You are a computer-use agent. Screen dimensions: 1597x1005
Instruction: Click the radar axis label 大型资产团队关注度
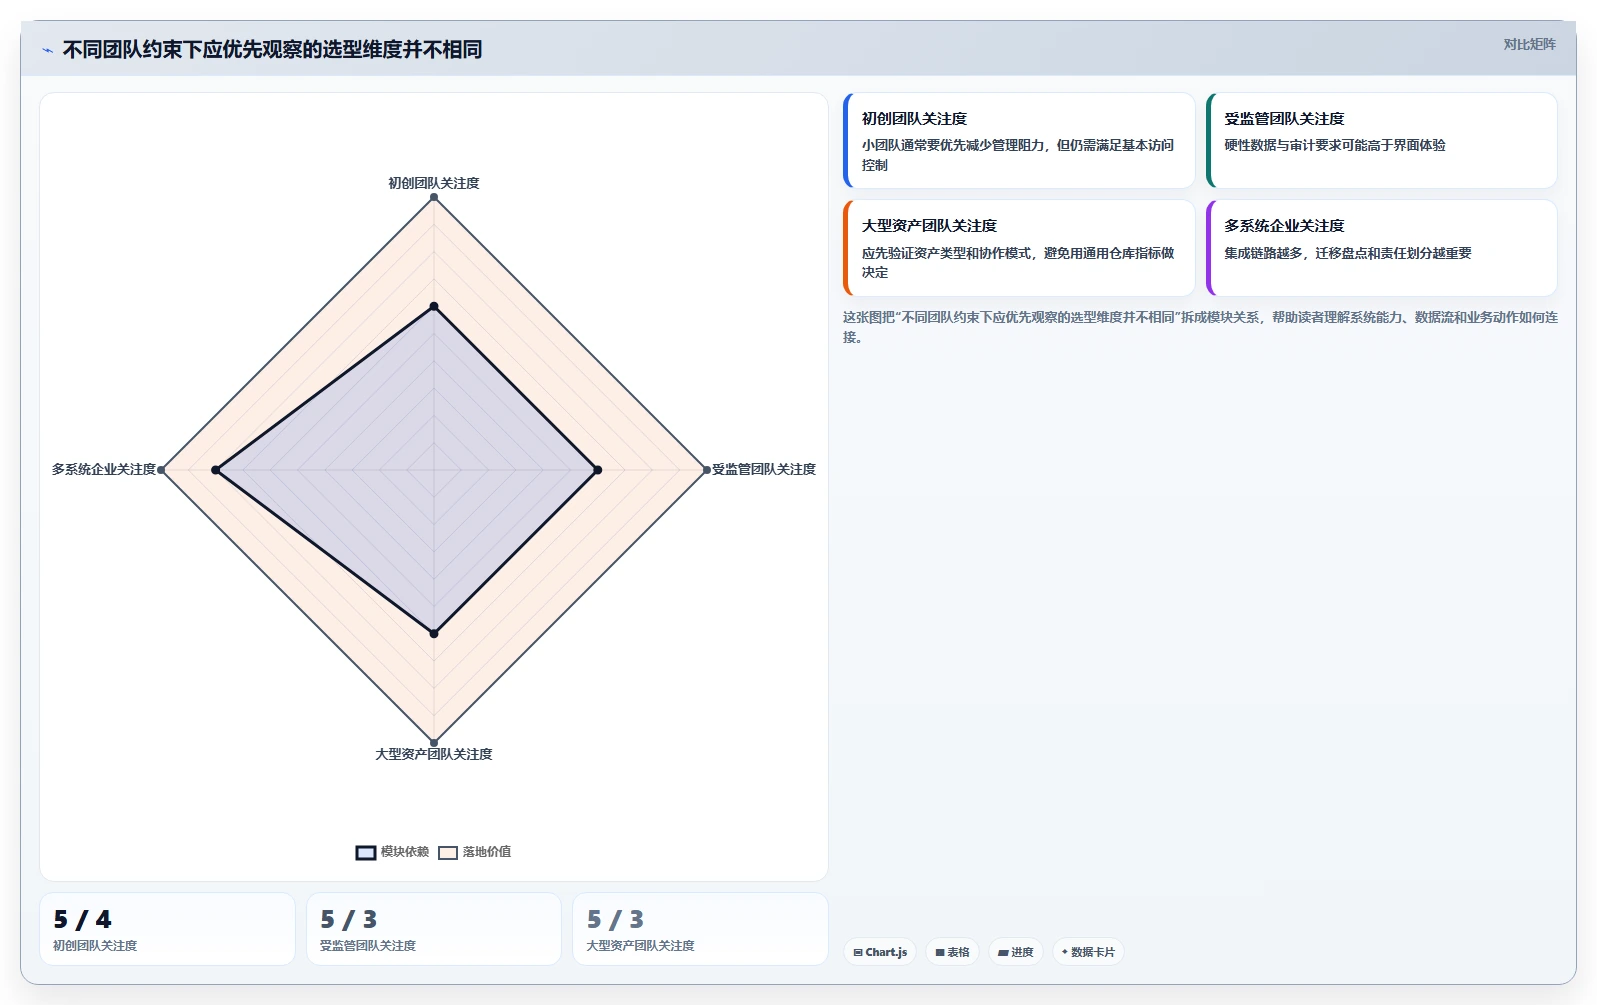tap(434, 754)
